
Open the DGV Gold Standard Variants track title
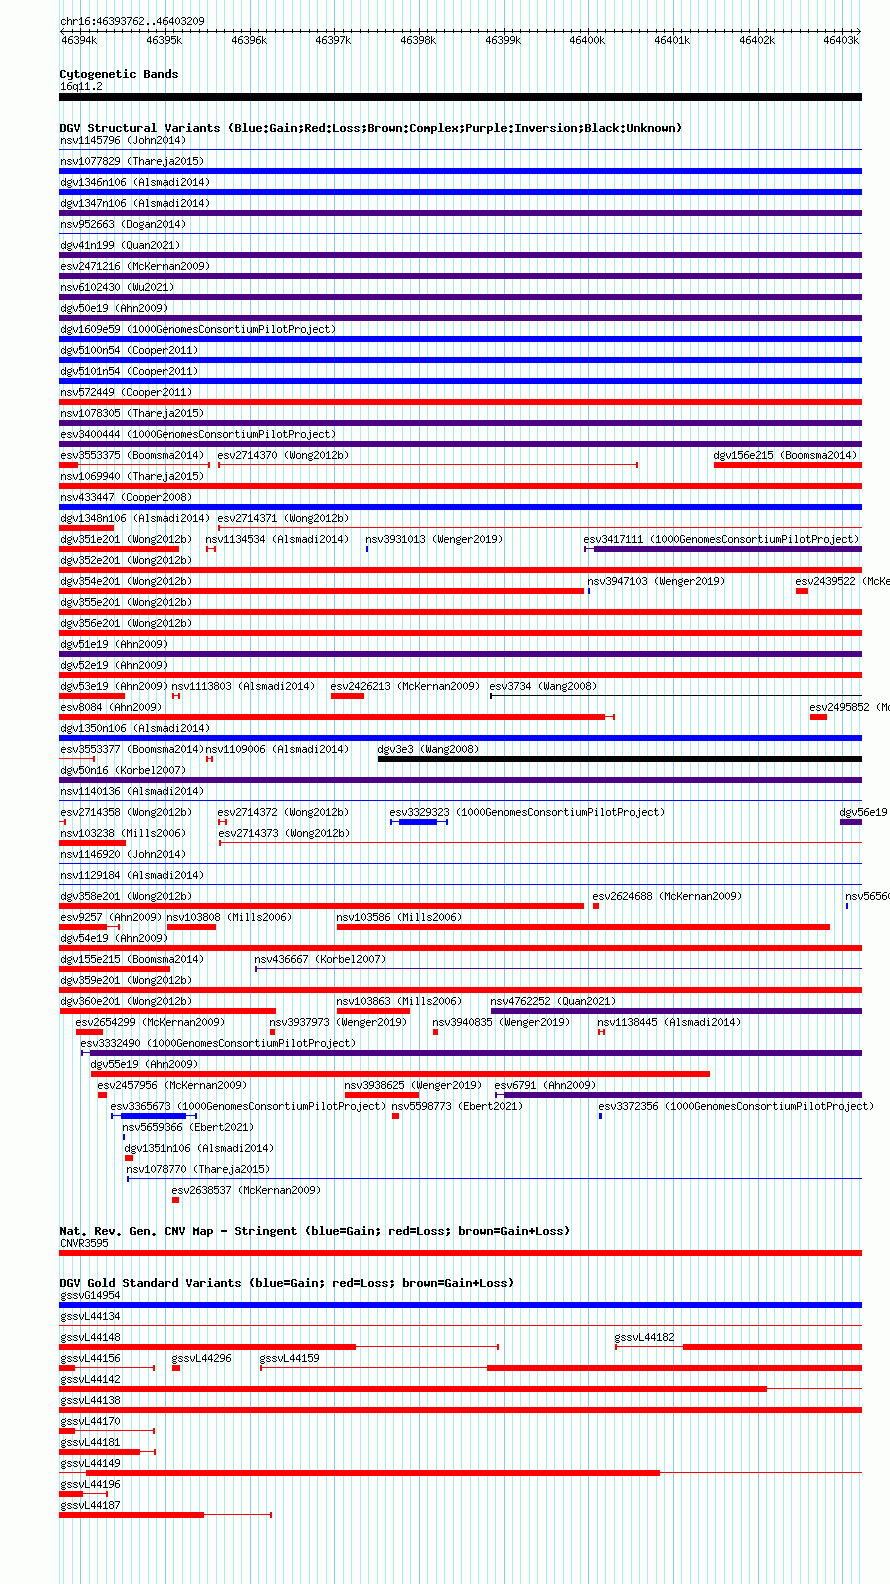286,1283
